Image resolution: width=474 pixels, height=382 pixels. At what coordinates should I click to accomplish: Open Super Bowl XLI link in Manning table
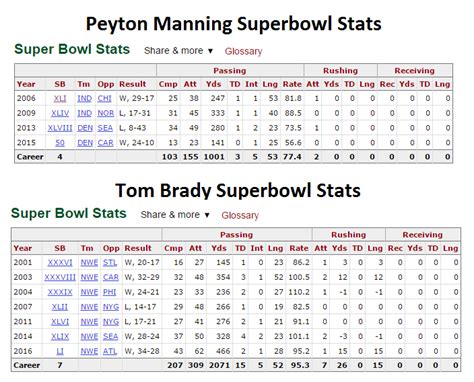60,98
